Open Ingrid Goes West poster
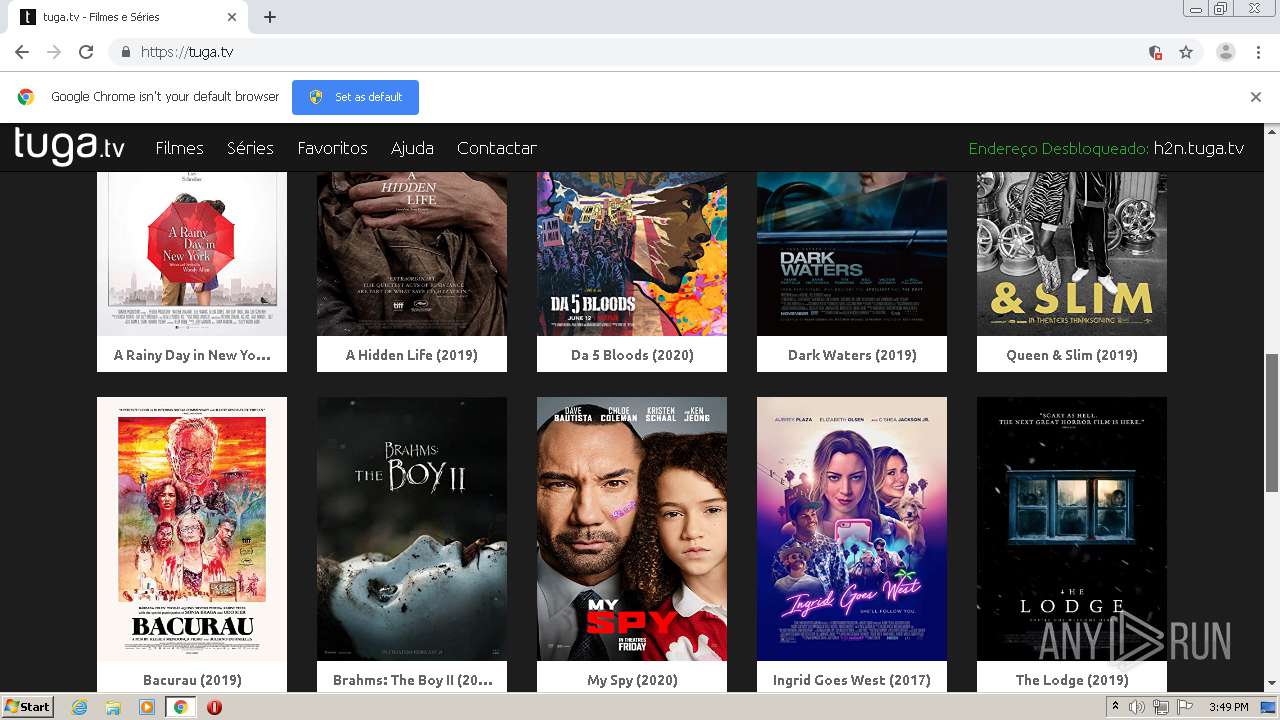1280x720 pixels. (x=852, y=529)
